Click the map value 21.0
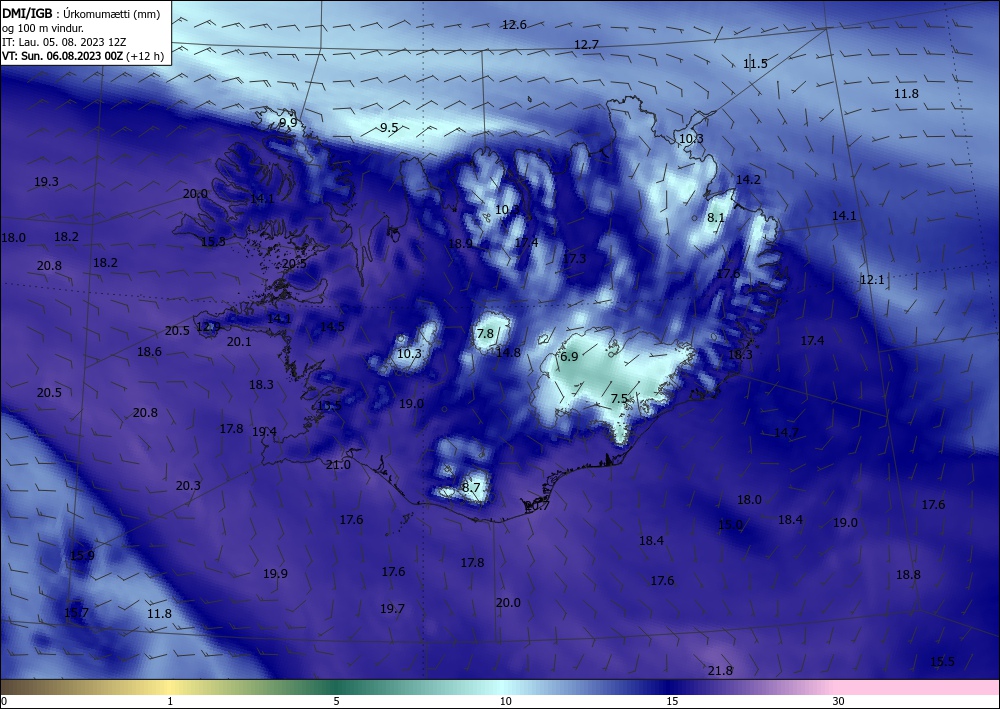 [338, 465]
